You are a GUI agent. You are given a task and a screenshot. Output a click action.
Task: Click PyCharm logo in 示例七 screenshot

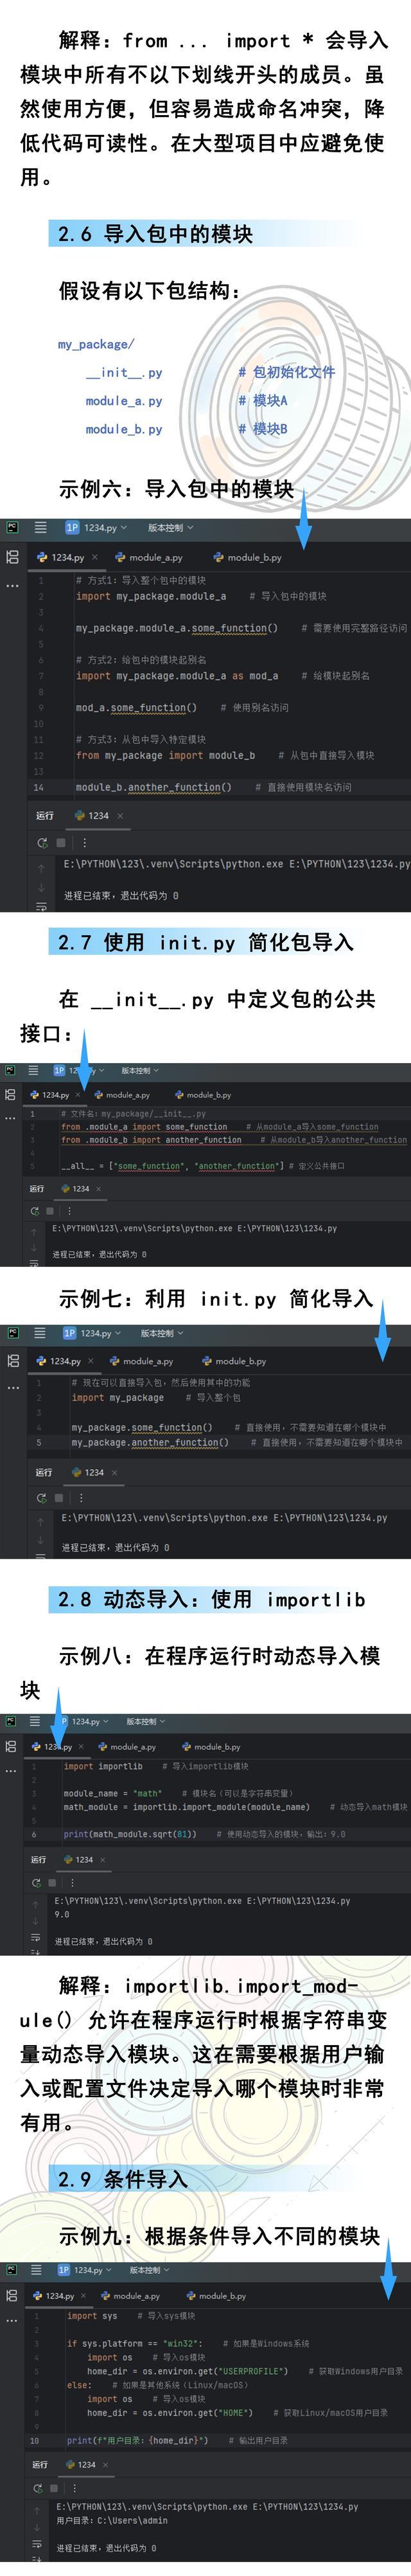(x=12, y=1333)
